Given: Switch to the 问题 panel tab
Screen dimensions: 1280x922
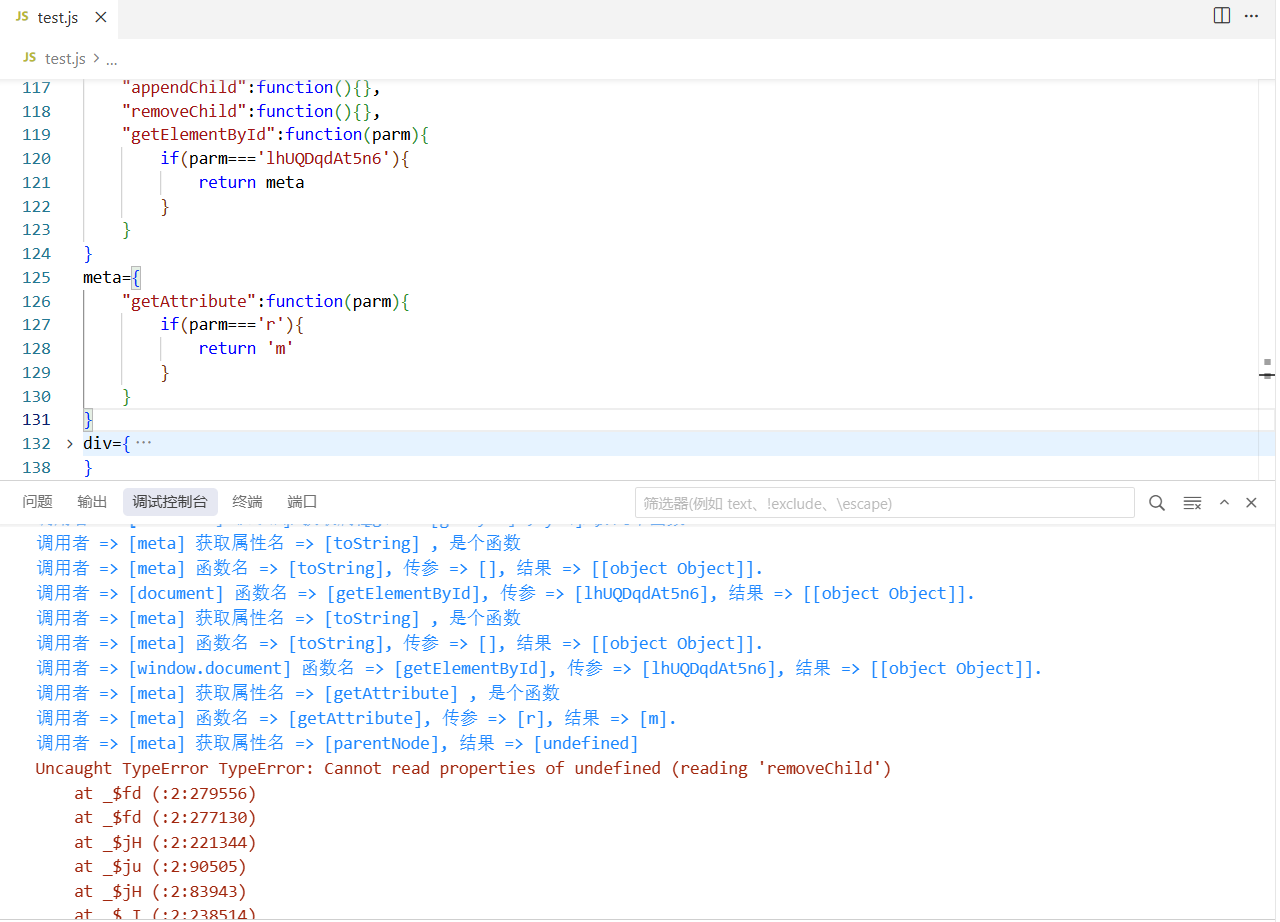Looking at the screenshot, I should tap(37, 502).
